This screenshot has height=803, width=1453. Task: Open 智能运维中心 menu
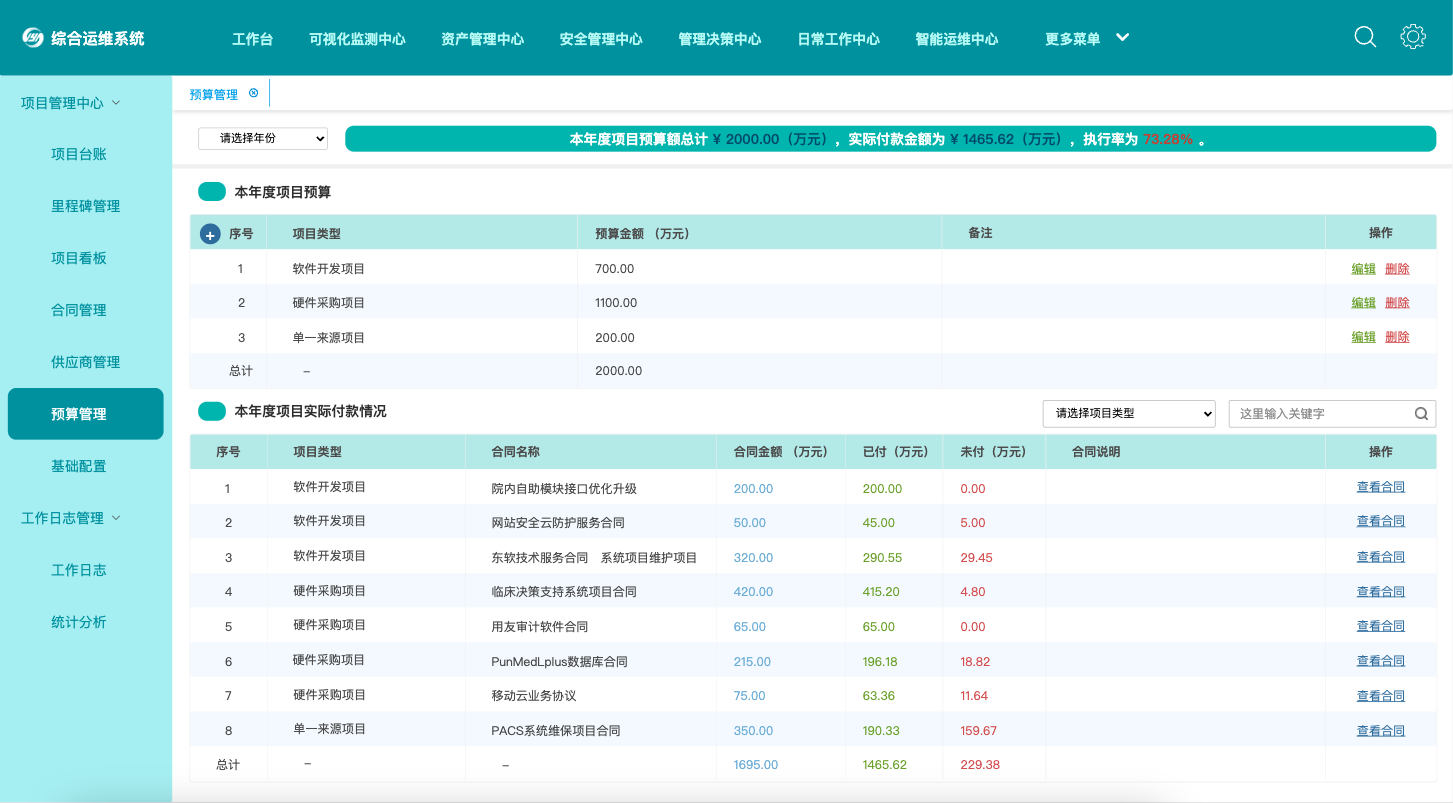click(957, 39)
